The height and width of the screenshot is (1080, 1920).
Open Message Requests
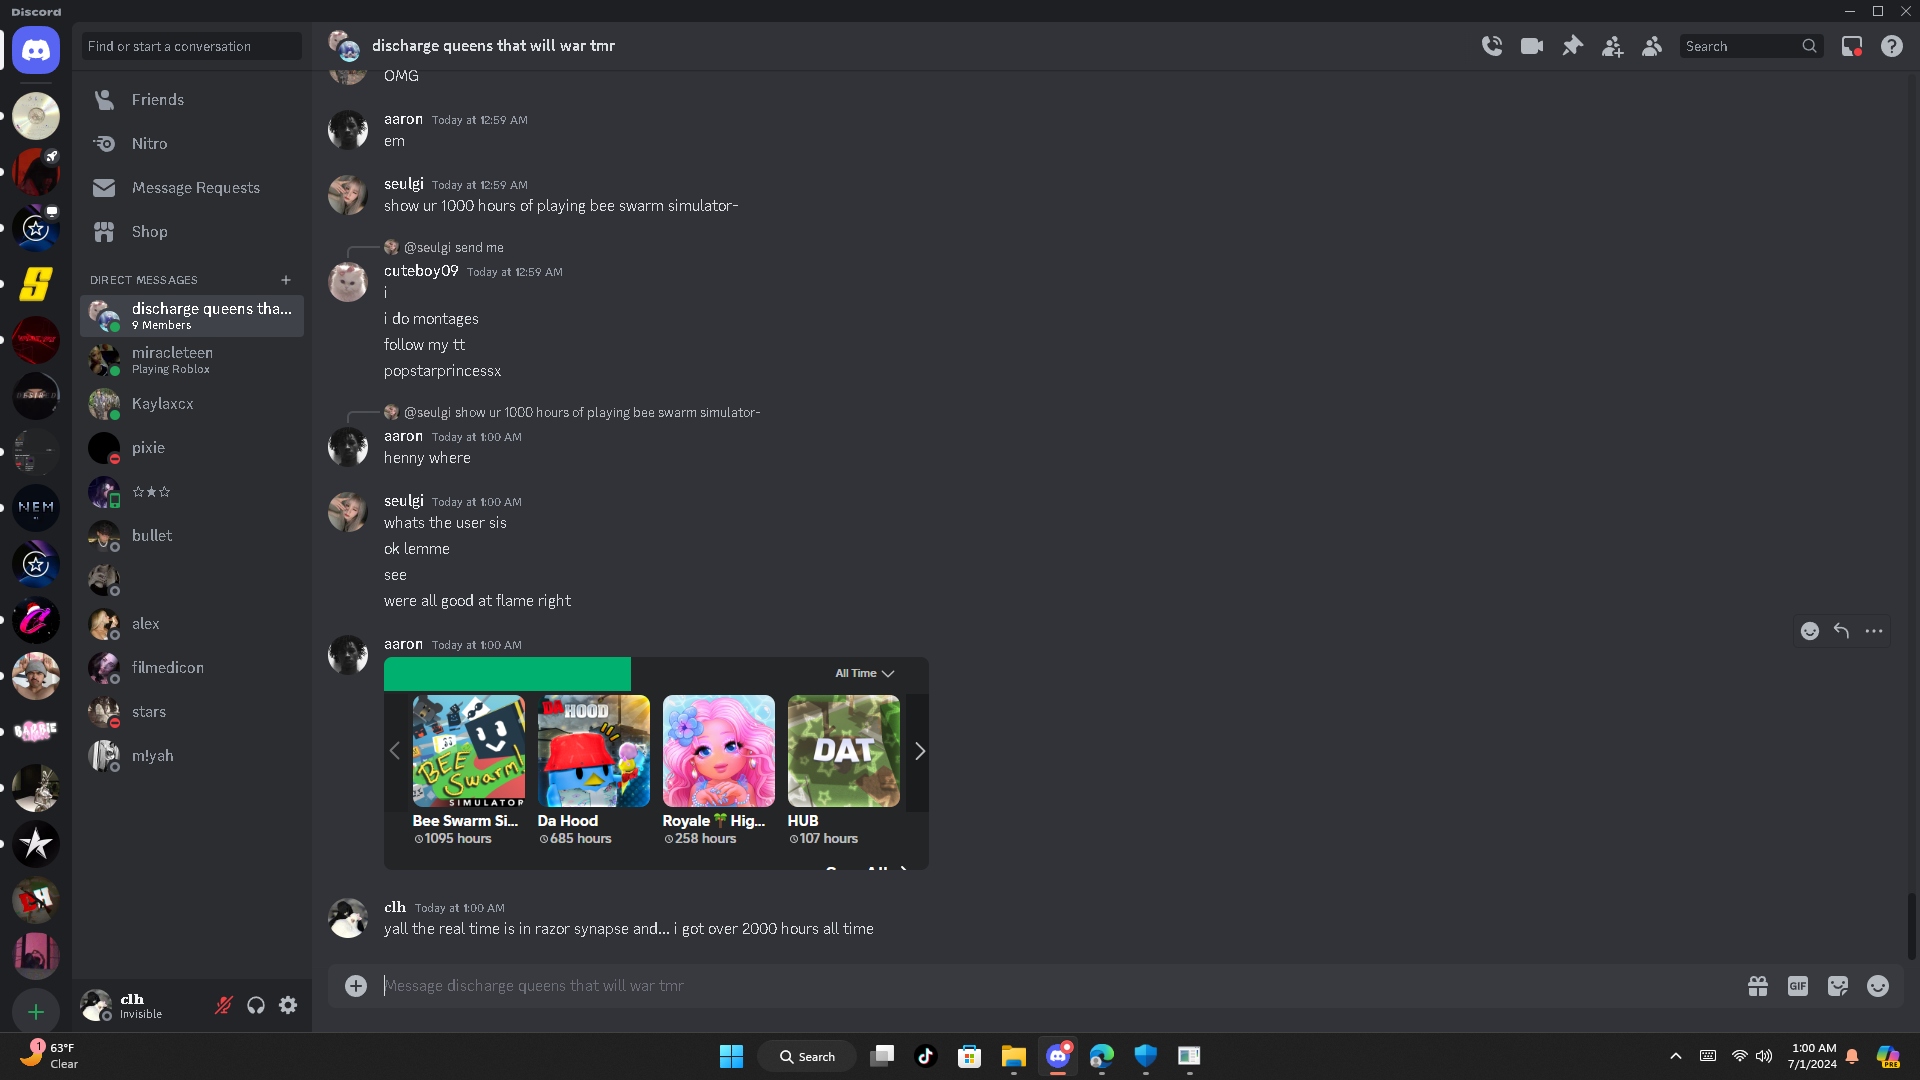coord(192,188)
